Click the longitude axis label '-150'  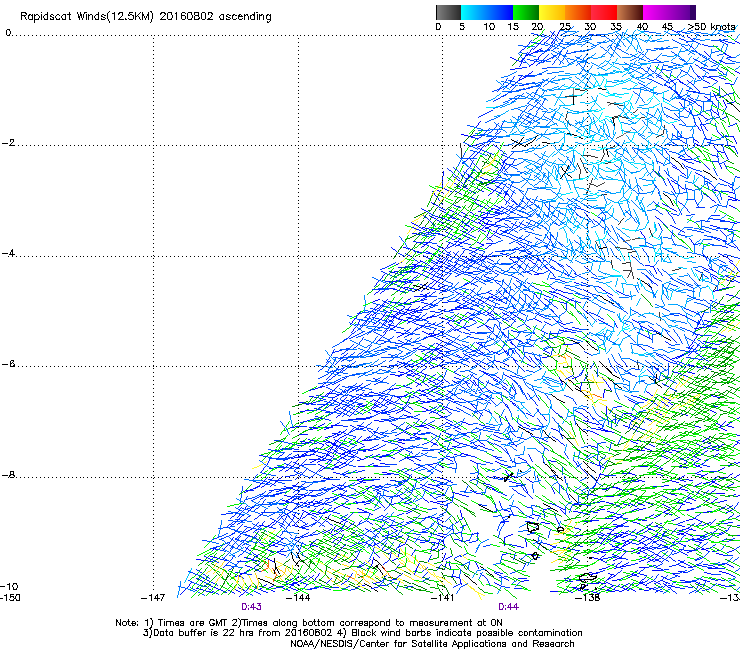(11, 597)
